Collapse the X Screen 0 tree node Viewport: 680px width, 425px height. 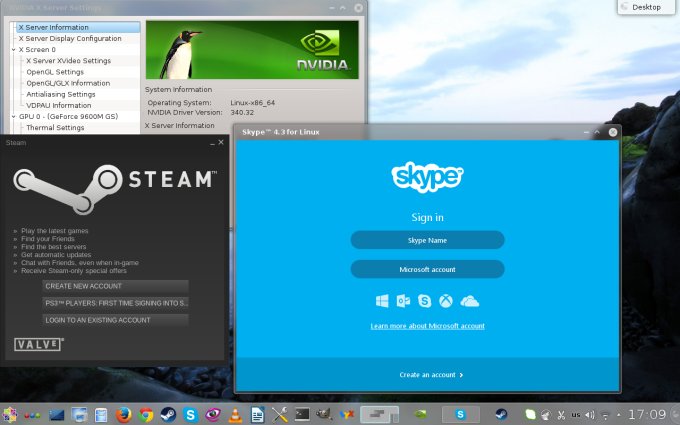click(14, 49)
